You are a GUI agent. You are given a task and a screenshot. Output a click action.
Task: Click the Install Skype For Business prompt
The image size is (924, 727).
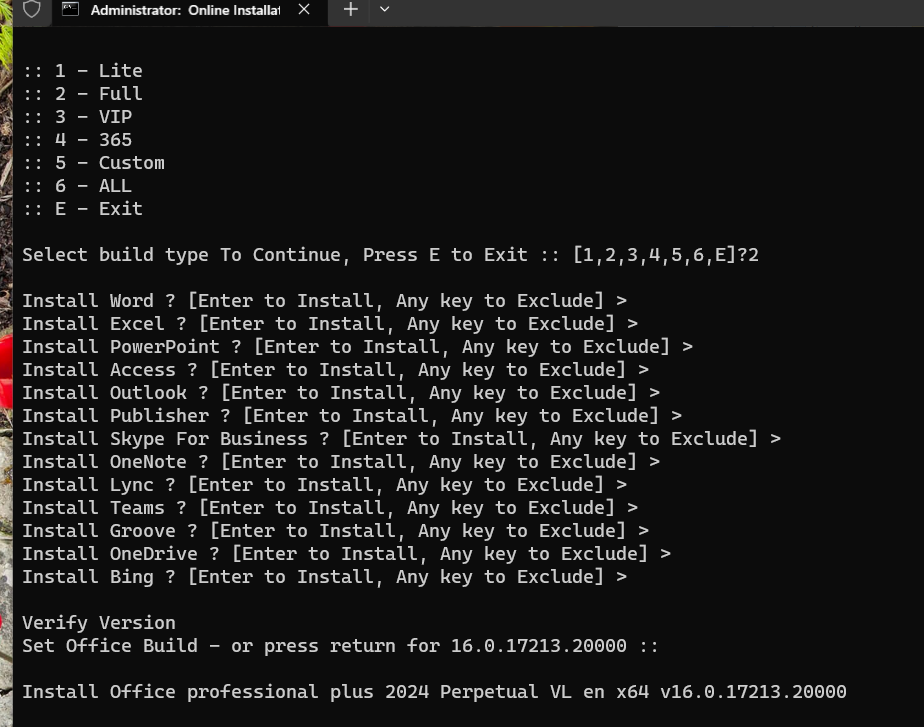(402, 439)
